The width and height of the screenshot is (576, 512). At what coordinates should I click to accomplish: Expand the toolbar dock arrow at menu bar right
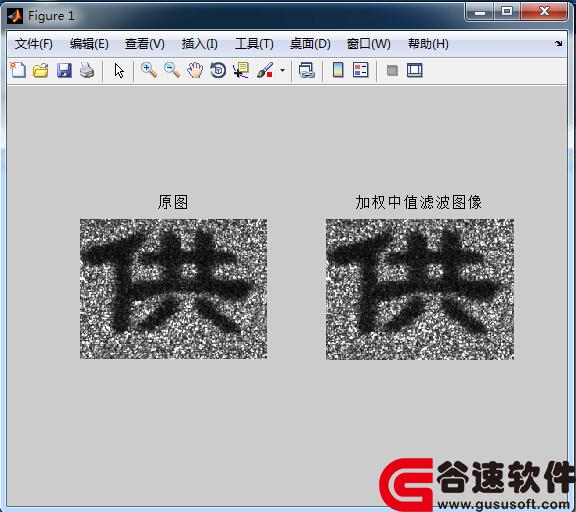click(559, 43)
